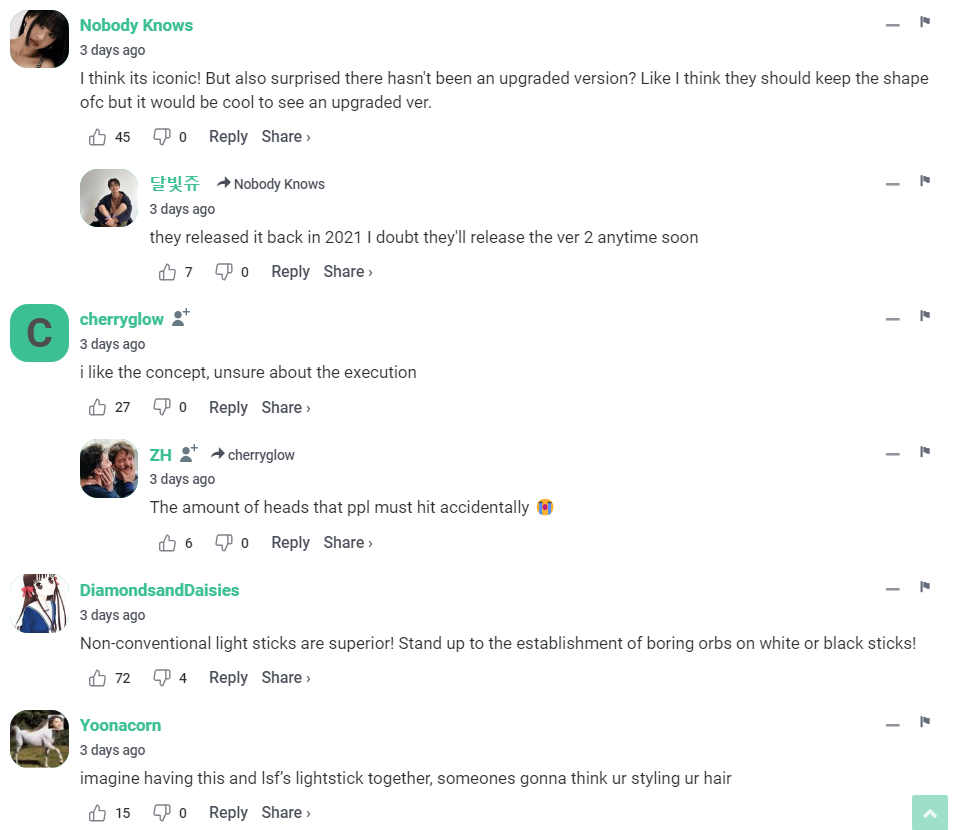The image size is (954, 830).
Task: Reply to the 달빛쥬 comment
Action: point(290,272)
